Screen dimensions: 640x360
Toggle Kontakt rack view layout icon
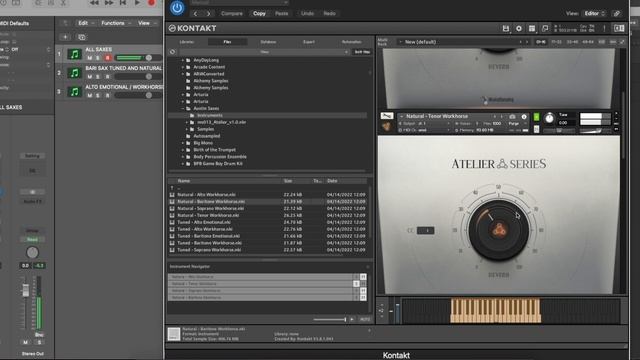[532, 28]
